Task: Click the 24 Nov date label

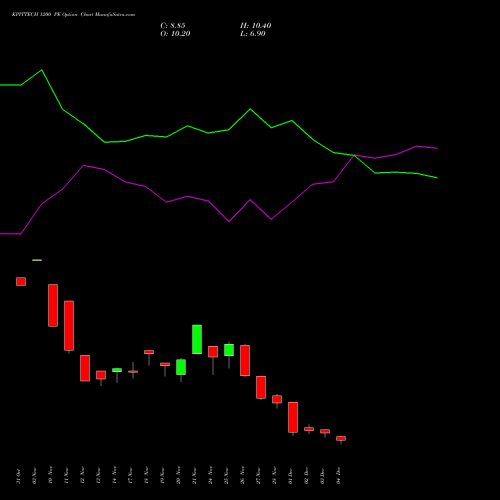Action: point(210,476)
